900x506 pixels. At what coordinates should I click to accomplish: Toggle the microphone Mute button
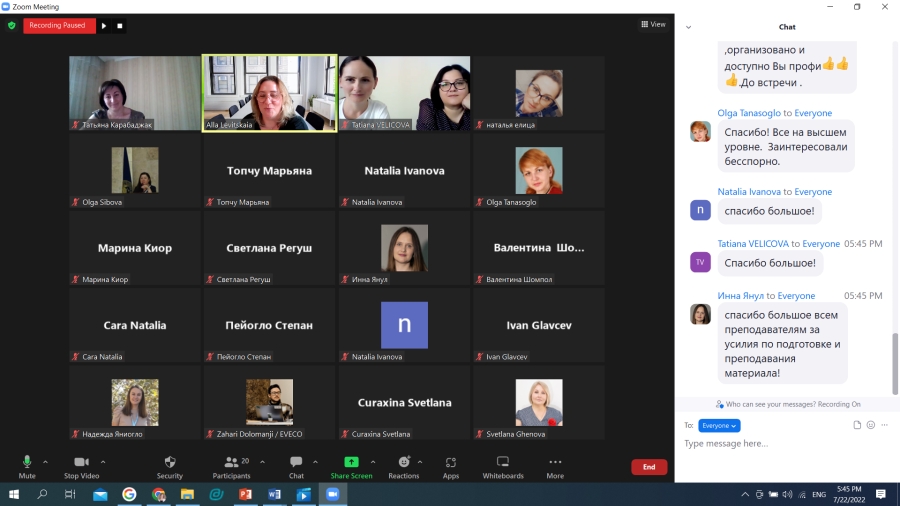click(27, 462)
